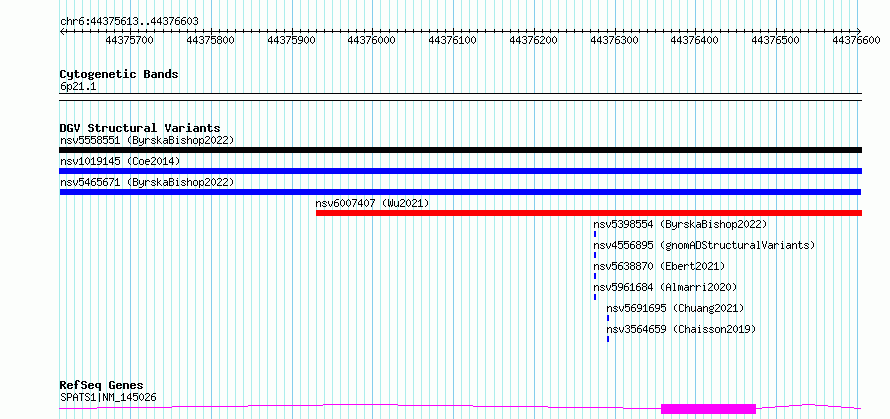Viewport: 890px width, 419px height.
Task: Select the 44375700 ruler position
Action: [x=130, y=40]
